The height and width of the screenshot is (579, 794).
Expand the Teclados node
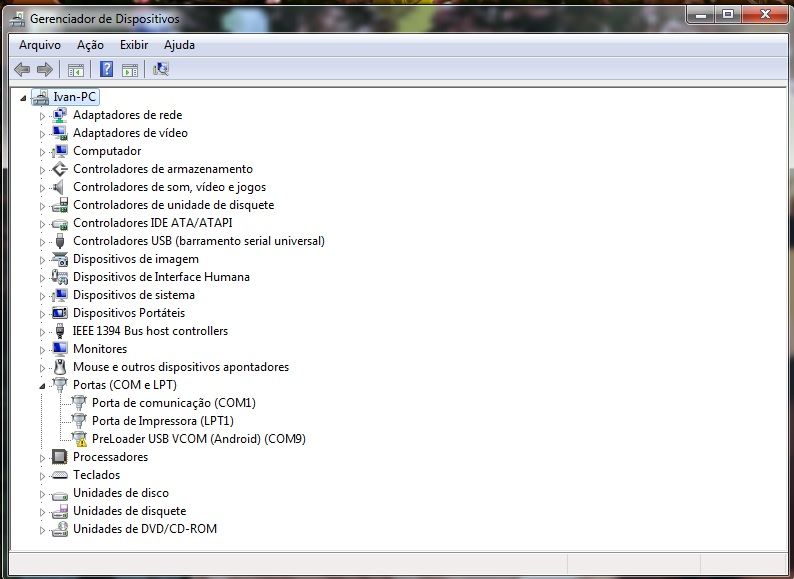point(42,476)
